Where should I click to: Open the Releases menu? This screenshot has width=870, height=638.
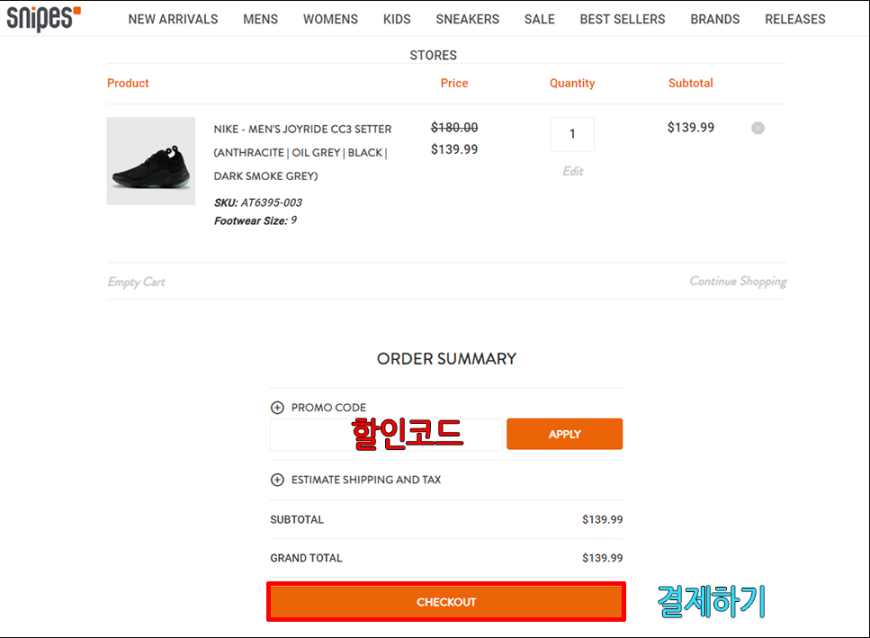pos(795,19)
